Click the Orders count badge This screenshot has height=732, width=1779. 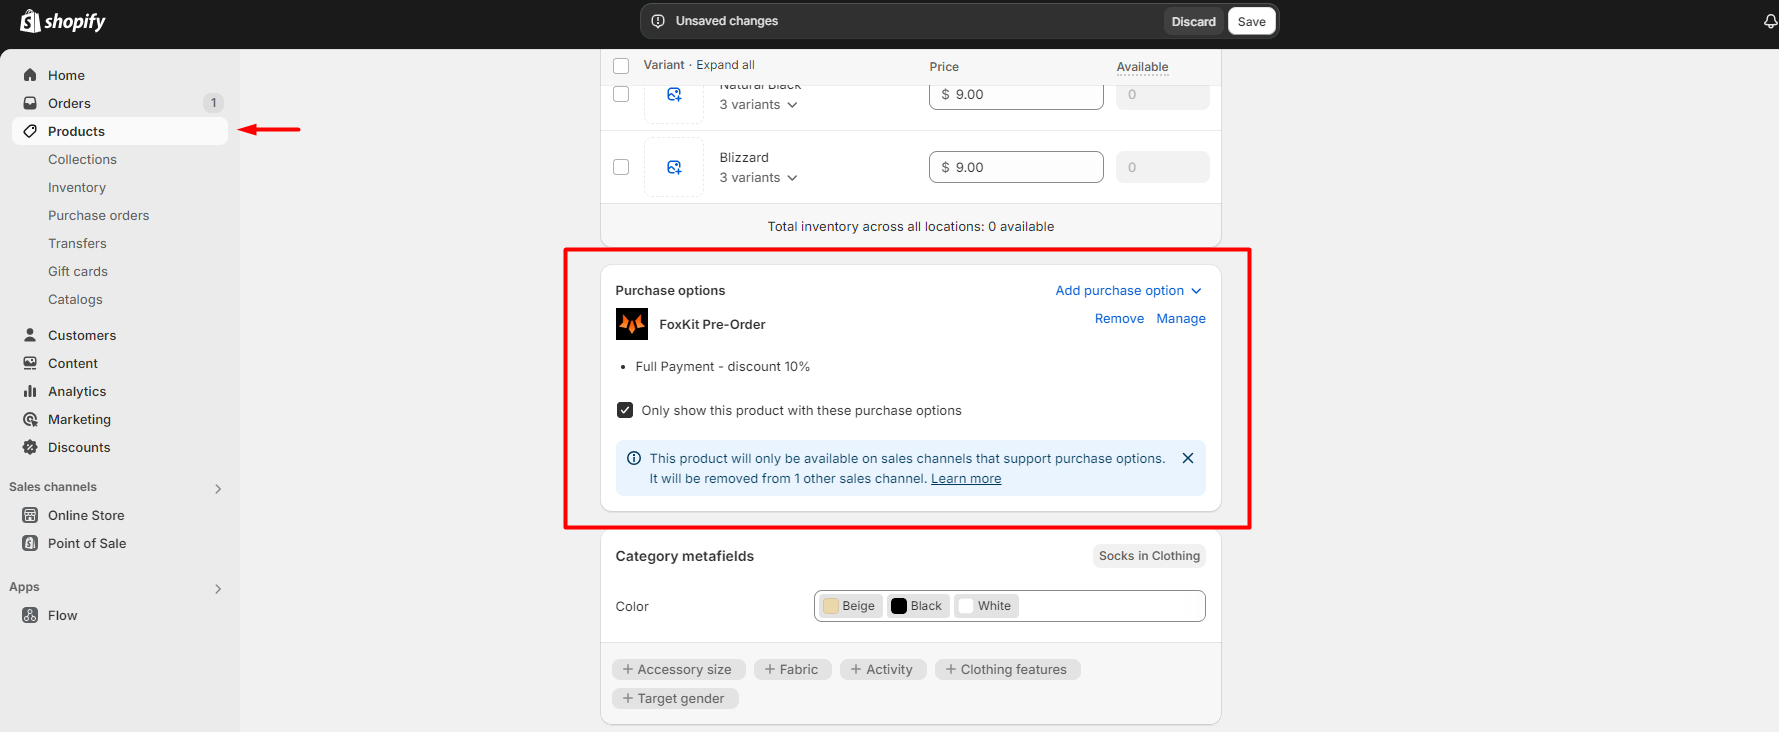click(x=213, y=103)
